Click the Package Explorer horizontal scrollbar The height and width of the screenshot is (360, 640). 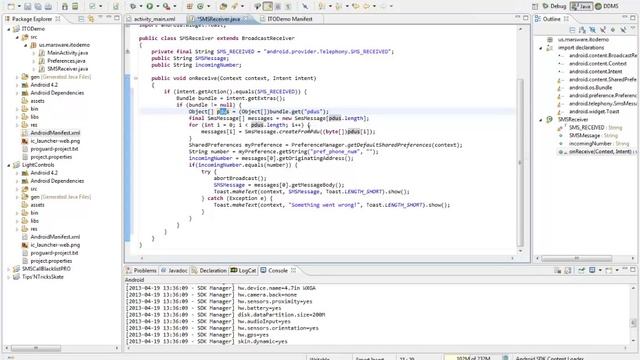pyautogui.click(x=36, y=348)
